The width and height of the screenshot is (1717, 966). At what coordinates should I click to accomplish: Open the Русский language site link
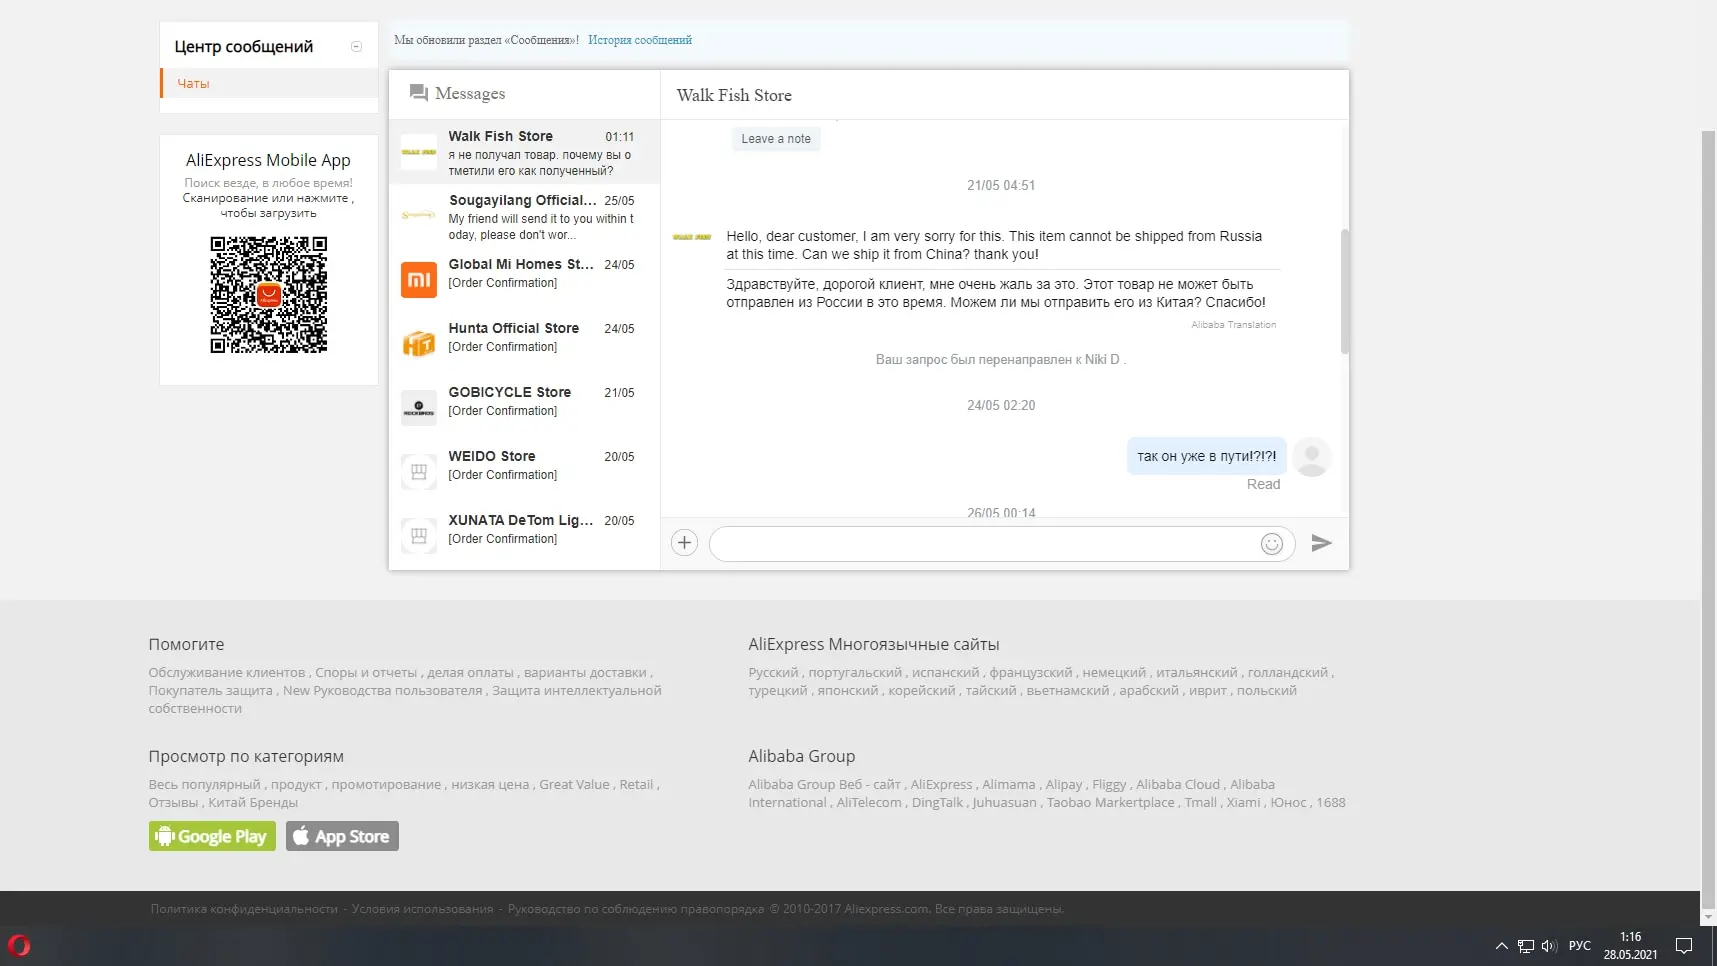pyautogui.click(x=774, y=672)
